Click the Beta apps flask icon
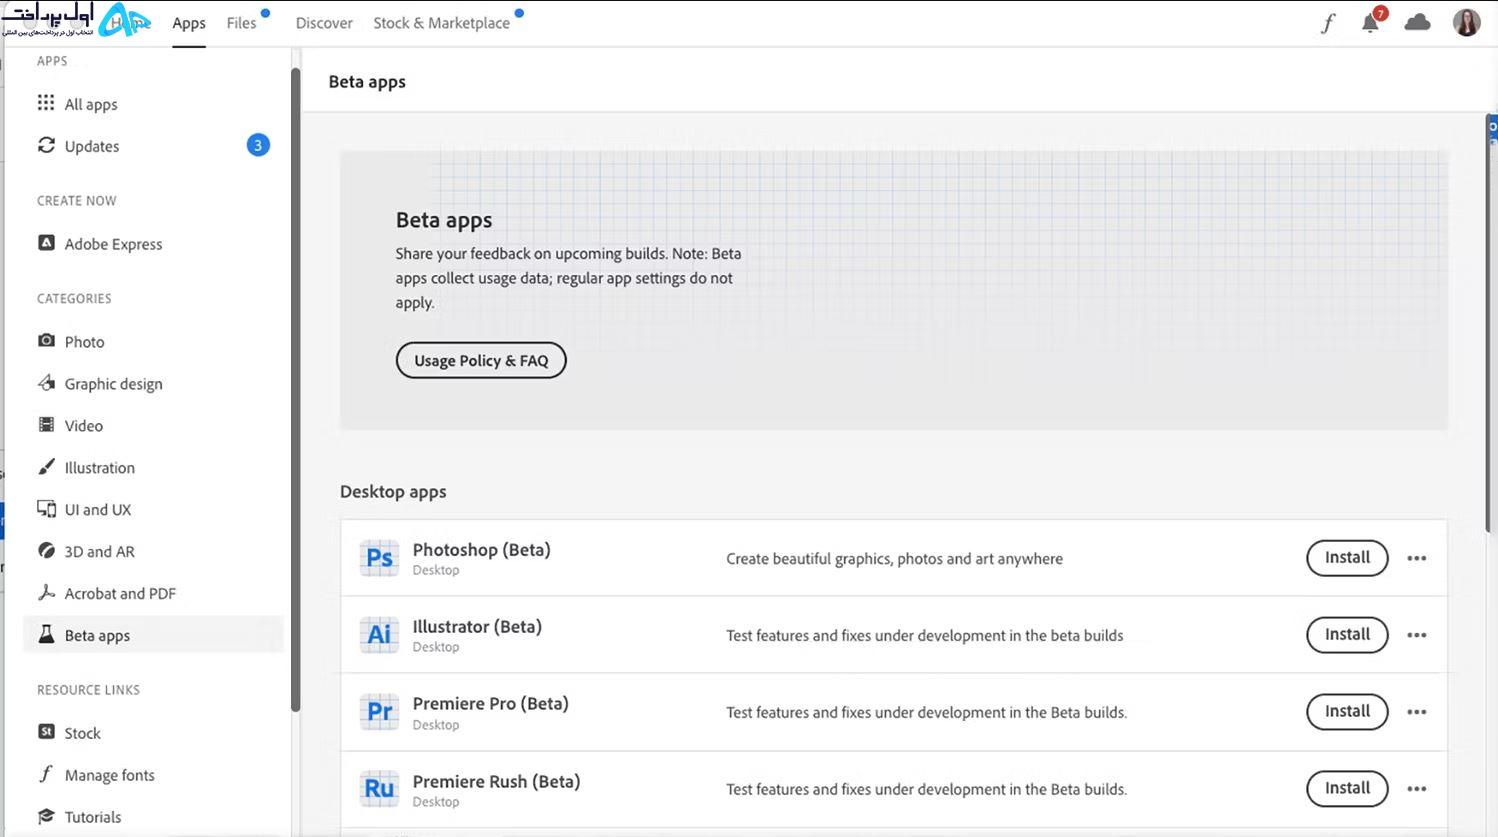The image size is (1498, 837). coord(46,635)
